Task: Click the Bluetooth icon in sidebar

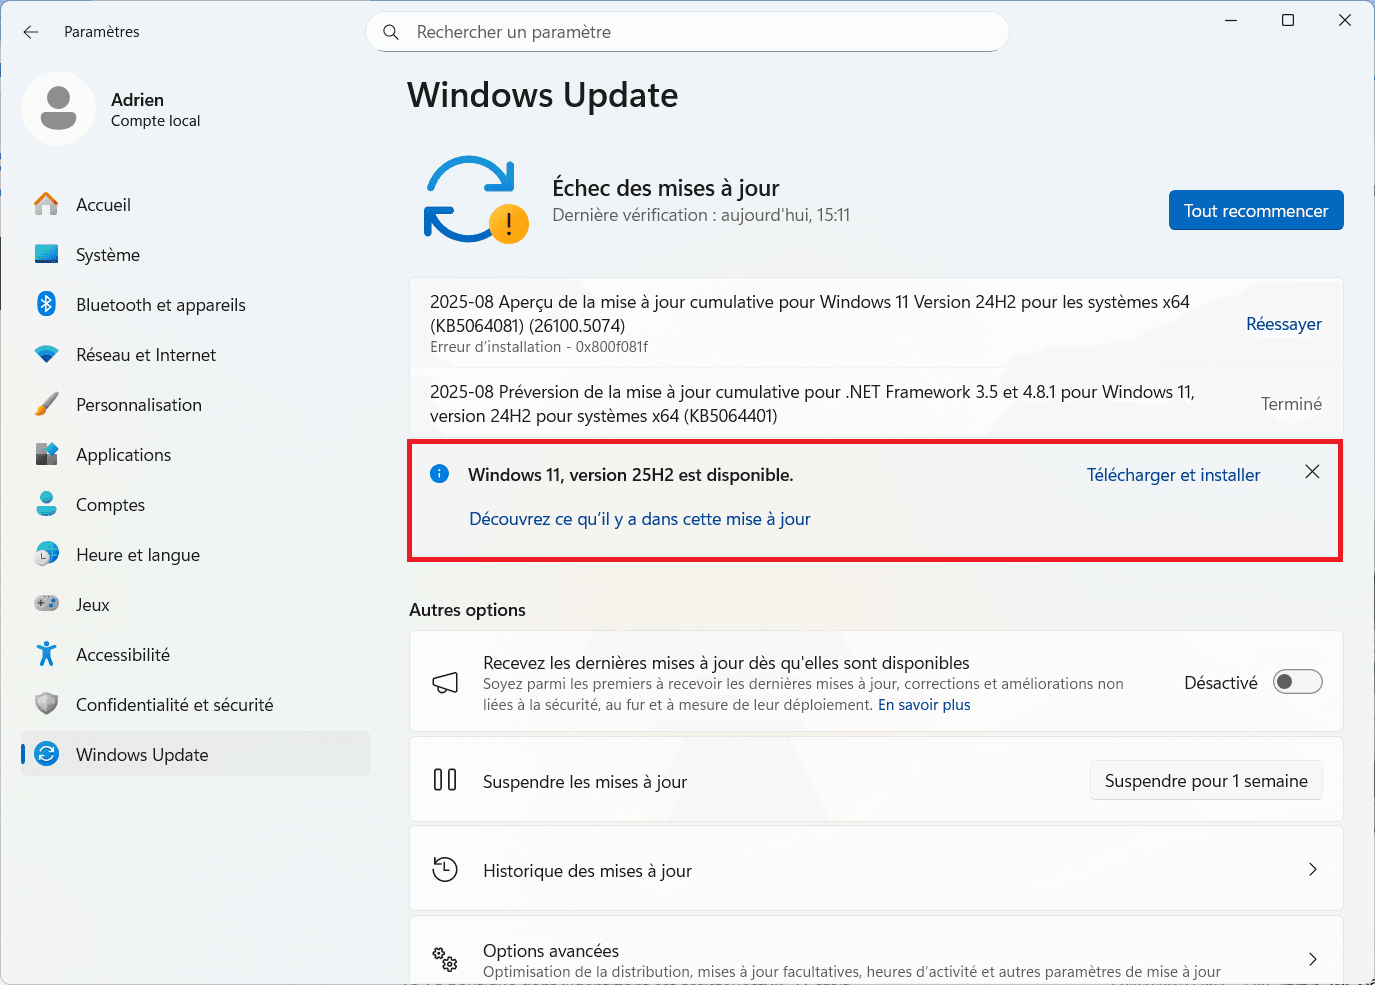Action: [46, 304]
